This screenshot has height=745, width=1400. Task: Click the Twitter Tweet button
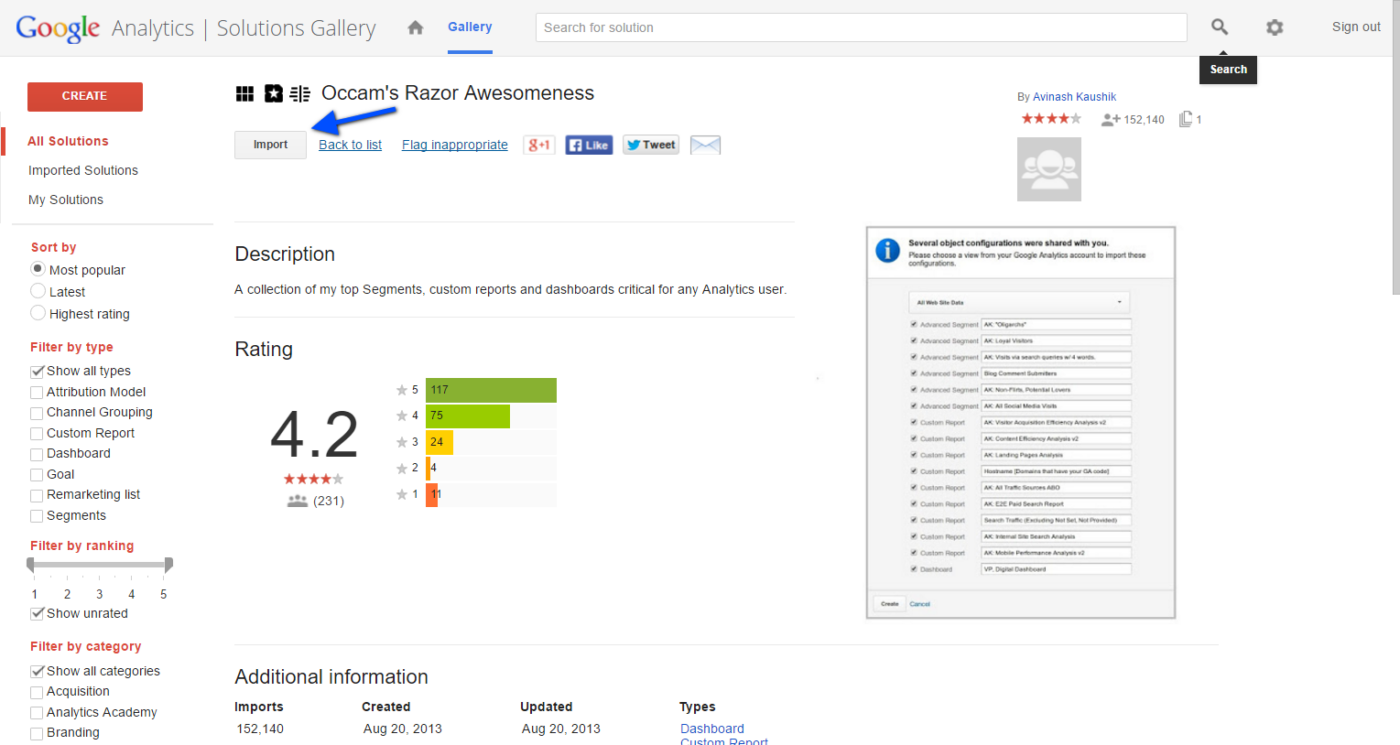point(651,145)
